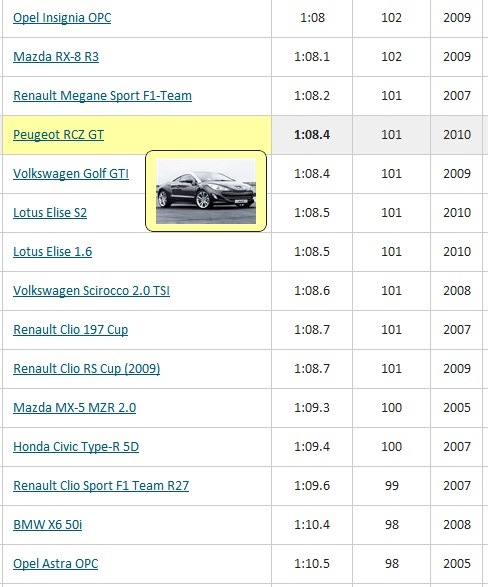The height and width of the screenshot is (587, 488).
Task: Select the highlighted Peugeot RCZ GT link
Action: pos(58,135)
